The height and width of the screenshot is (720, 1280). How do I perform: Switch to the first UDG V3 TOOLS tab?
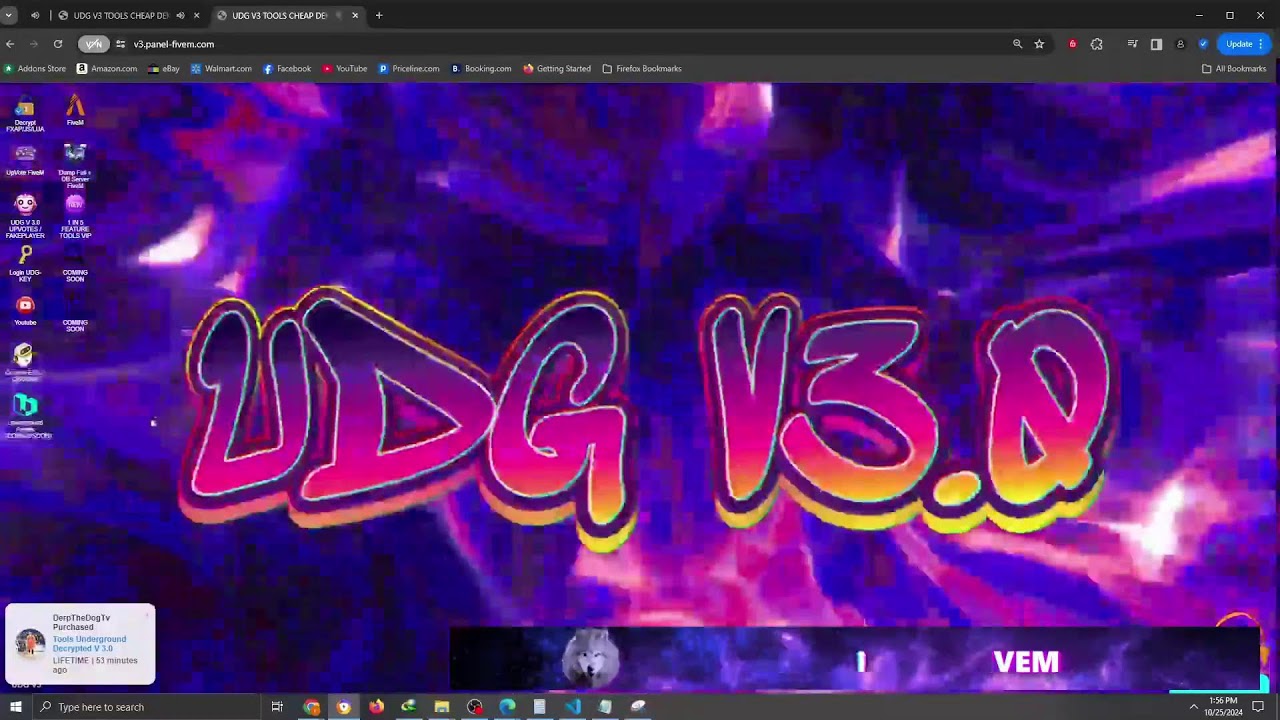[121, 15]
